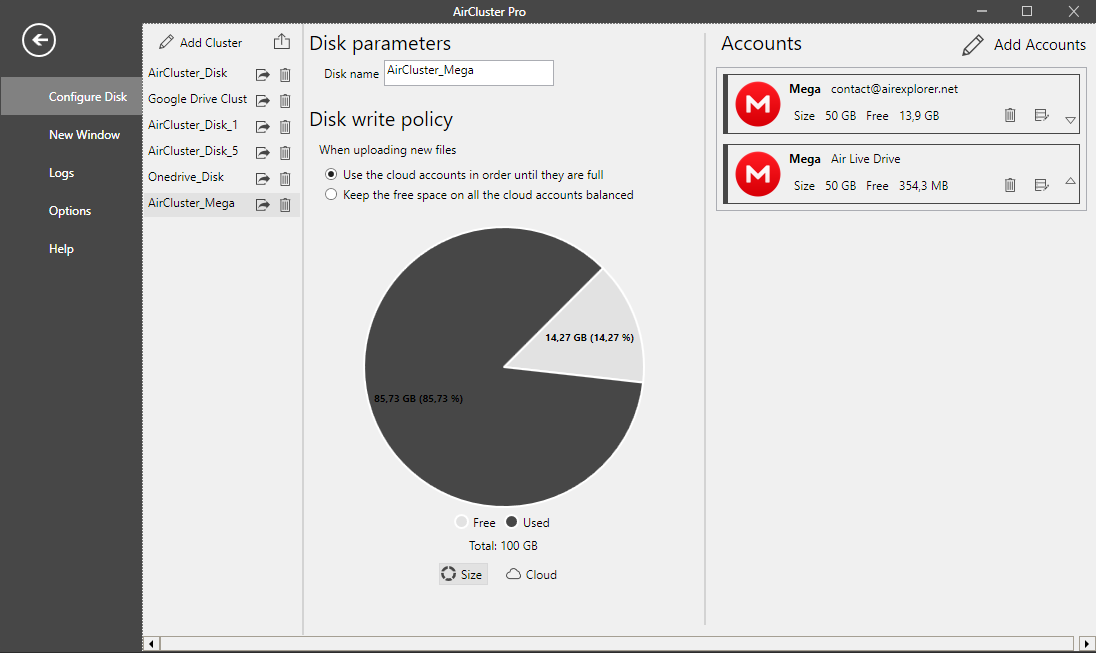The width and height of the screenshot is (1096, 653).
Task: Delete AirCluster_Disk_1 using its trash icon
Action: (285, 127)
